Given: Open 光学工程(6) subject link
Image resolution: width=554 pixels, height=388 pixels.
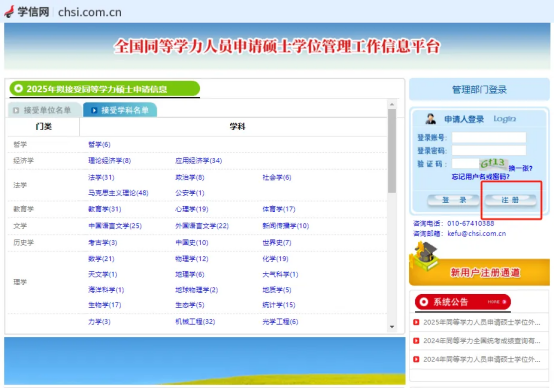Looking at the screenshot, I should click(x=280, y=322).
